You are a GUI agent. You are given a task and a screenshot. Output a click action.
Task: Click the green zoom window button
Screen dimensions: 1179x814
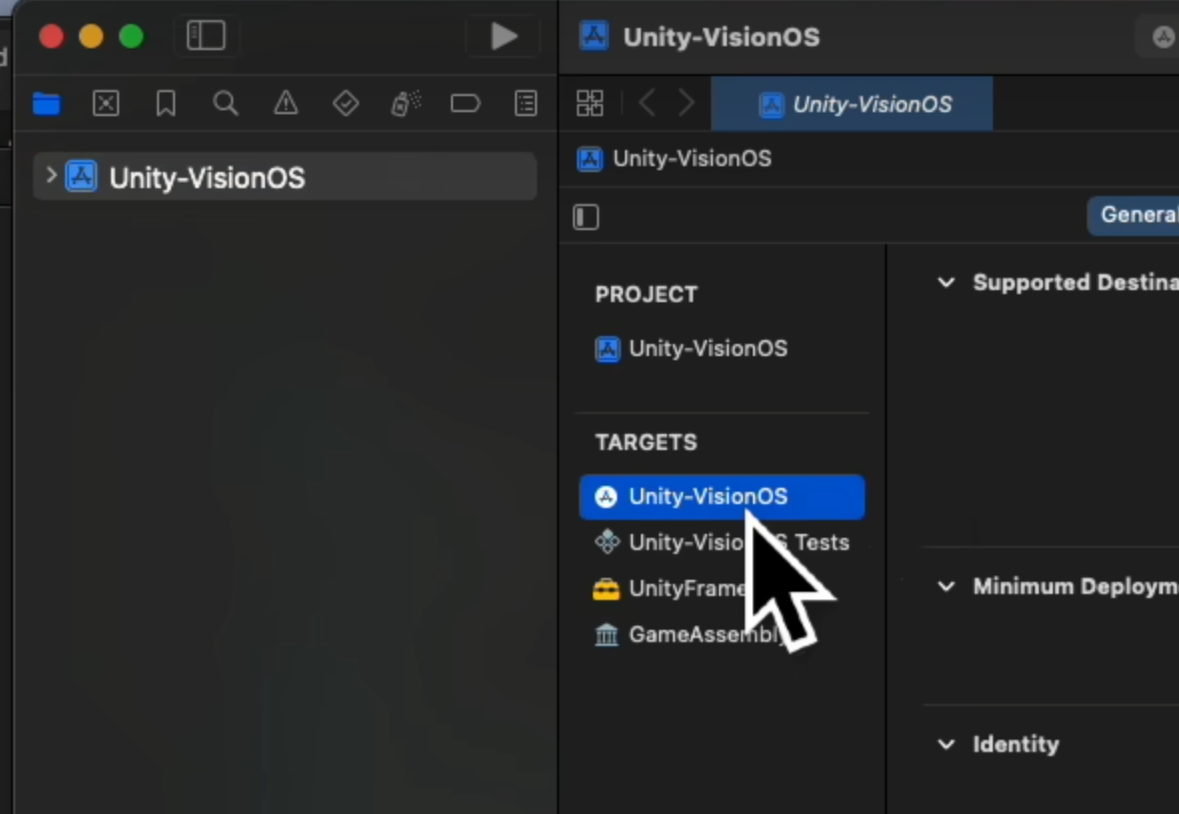click(x=132, y=36)
